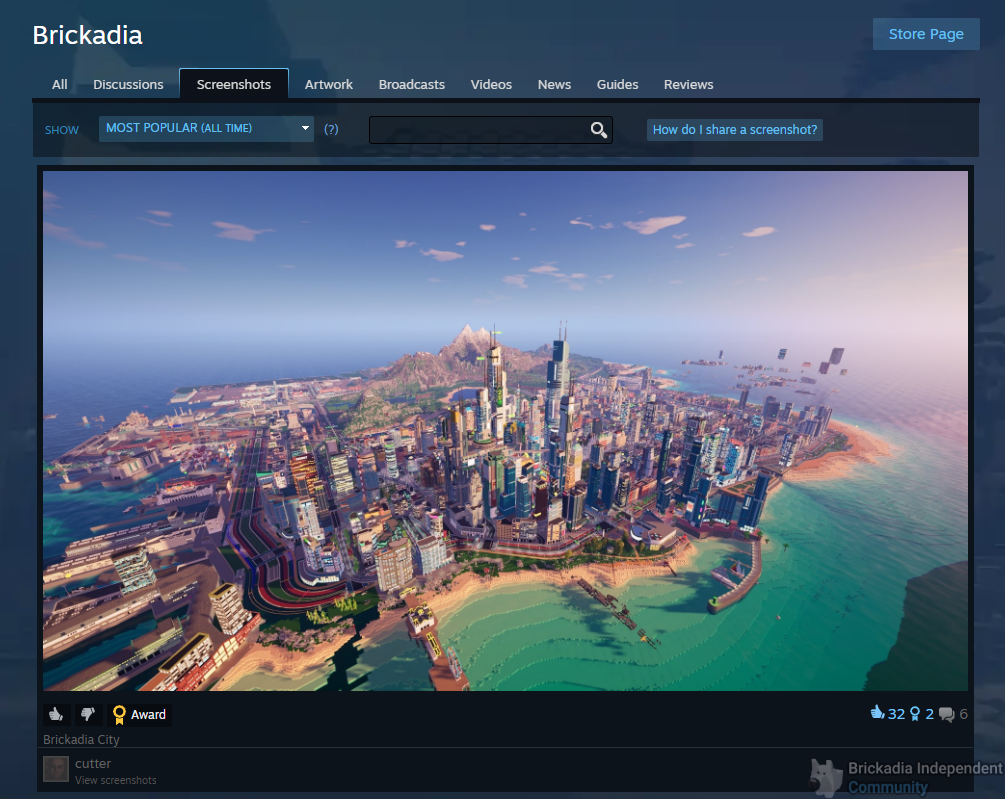
Task: Focus the screenshot search field
Action: pyautogui.click(x=478, y=130)
